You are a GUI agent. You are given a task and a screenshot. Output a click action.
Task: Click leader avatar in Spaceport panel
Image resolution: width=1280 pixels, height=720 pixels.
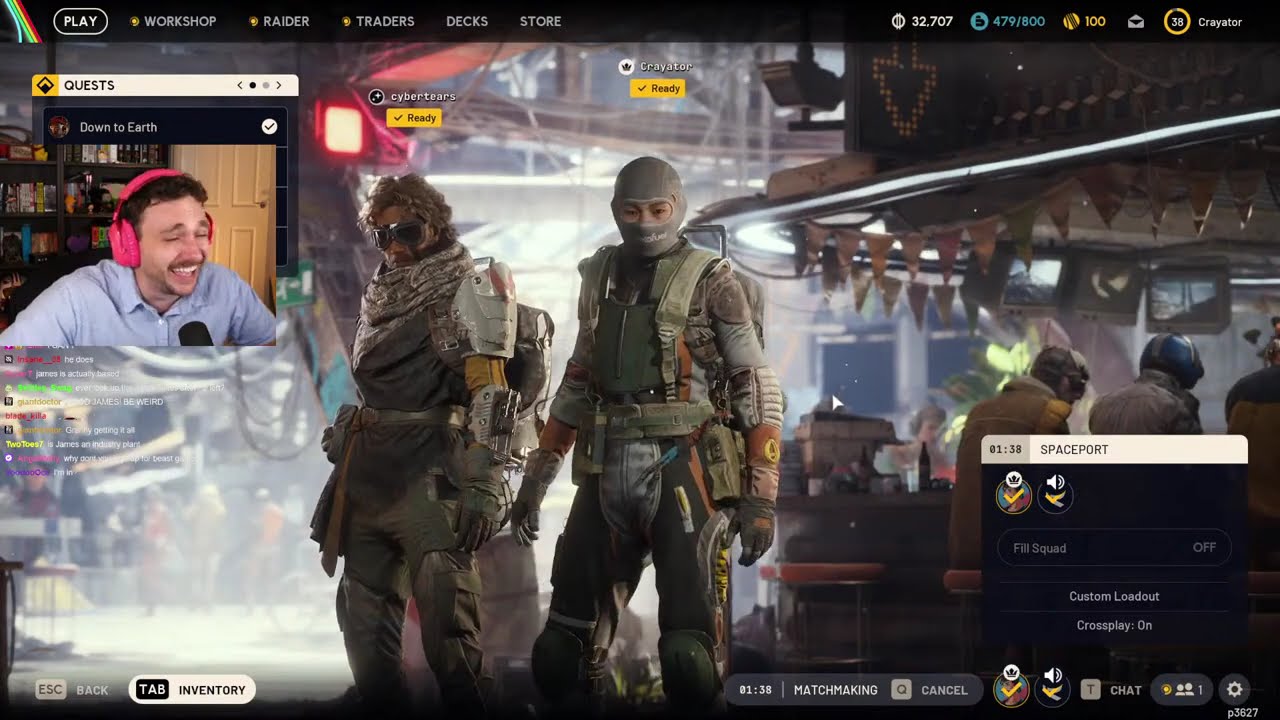click(1014, 494)
